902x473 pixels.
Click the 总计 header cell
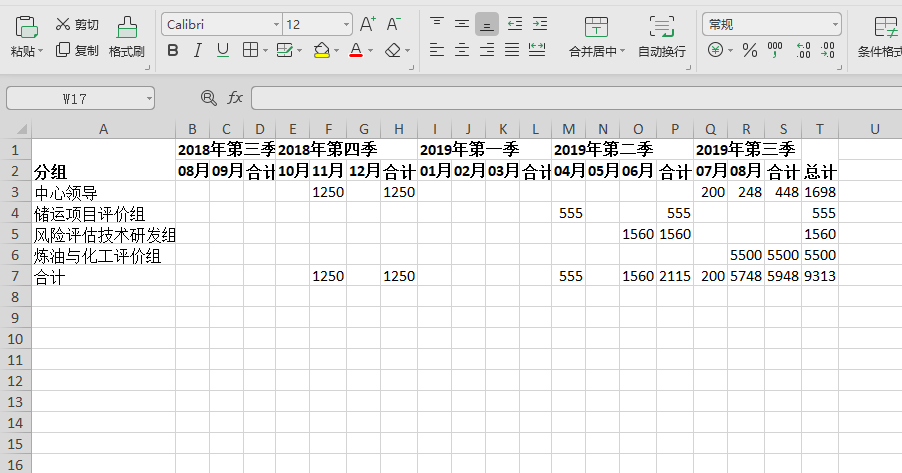point(820,171)
